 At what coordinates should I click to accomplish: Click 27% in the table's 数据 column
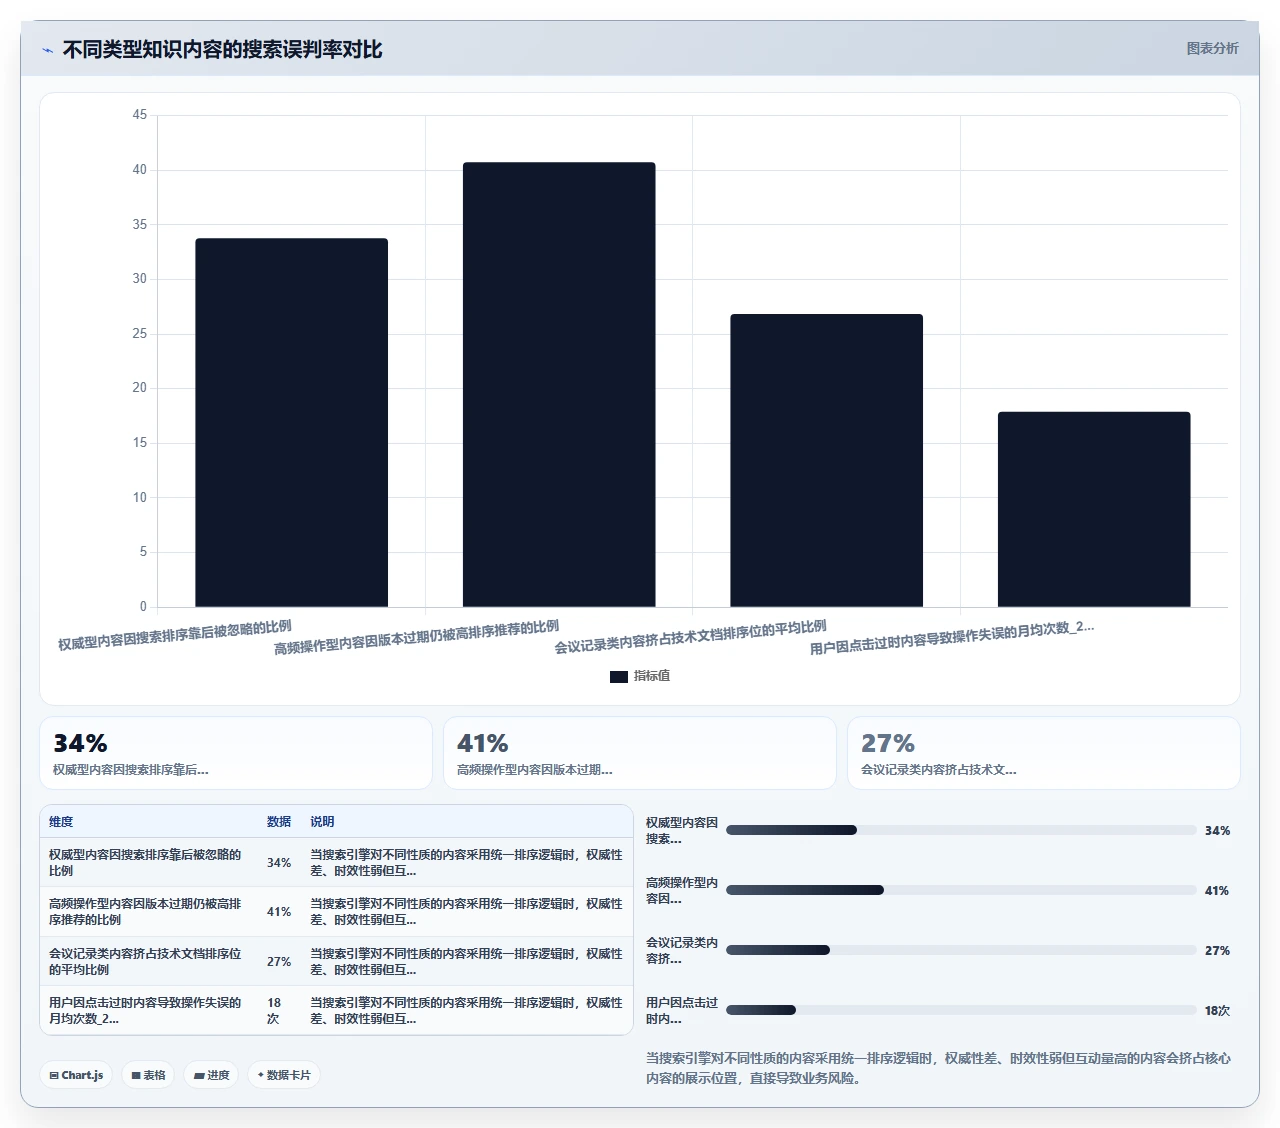tap(279, 962)
